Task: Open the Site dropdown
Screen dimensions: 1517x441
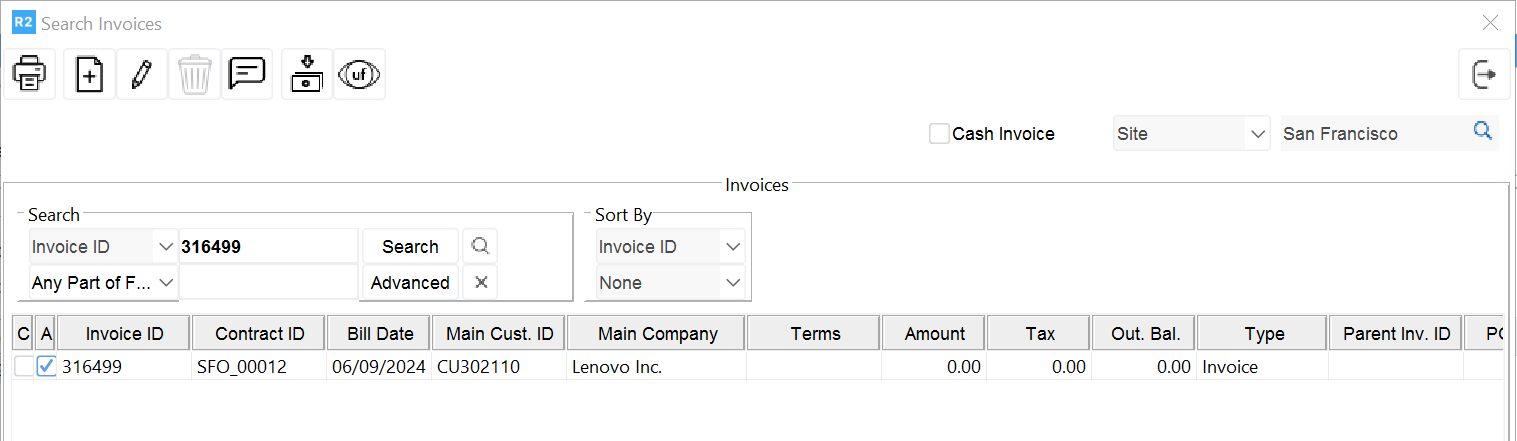Action: [x=1191, y=134]
